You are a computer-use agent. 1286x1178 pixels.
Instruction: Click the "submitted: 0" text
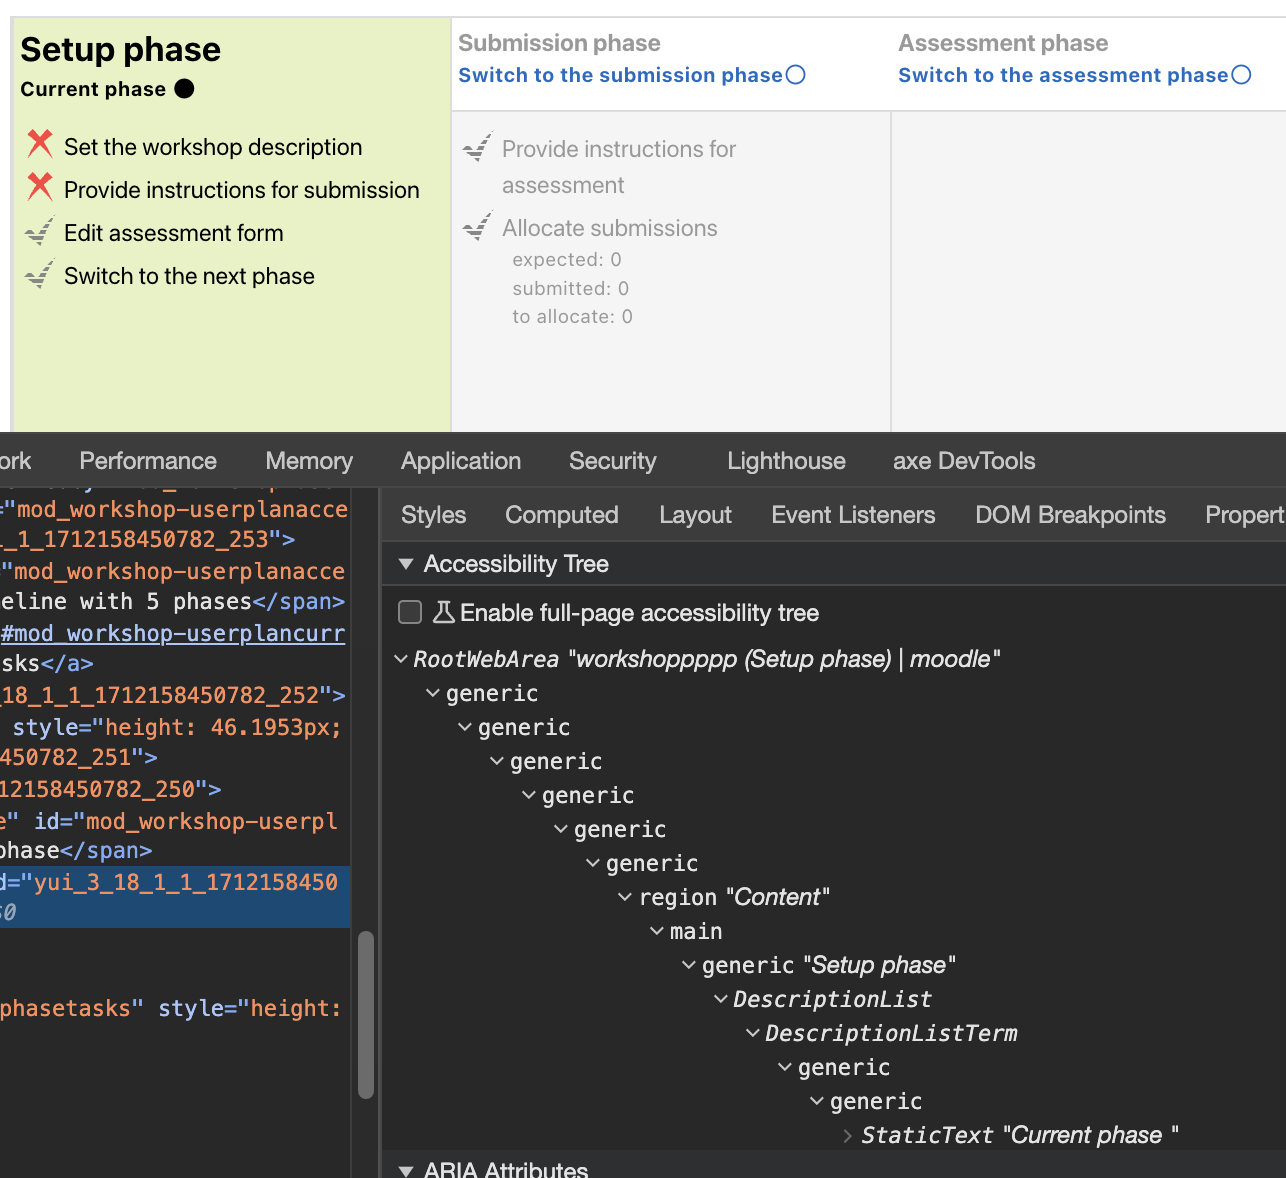pyautogui.click(x=571, y=288)
